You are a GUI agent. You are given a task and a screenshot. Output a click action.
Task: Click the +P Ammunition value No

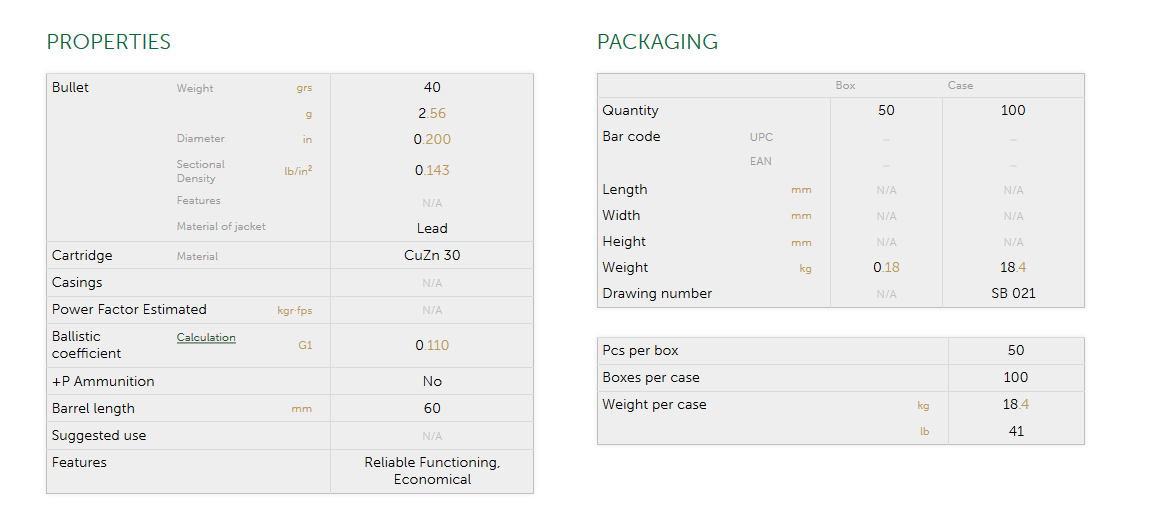(432, 382)
